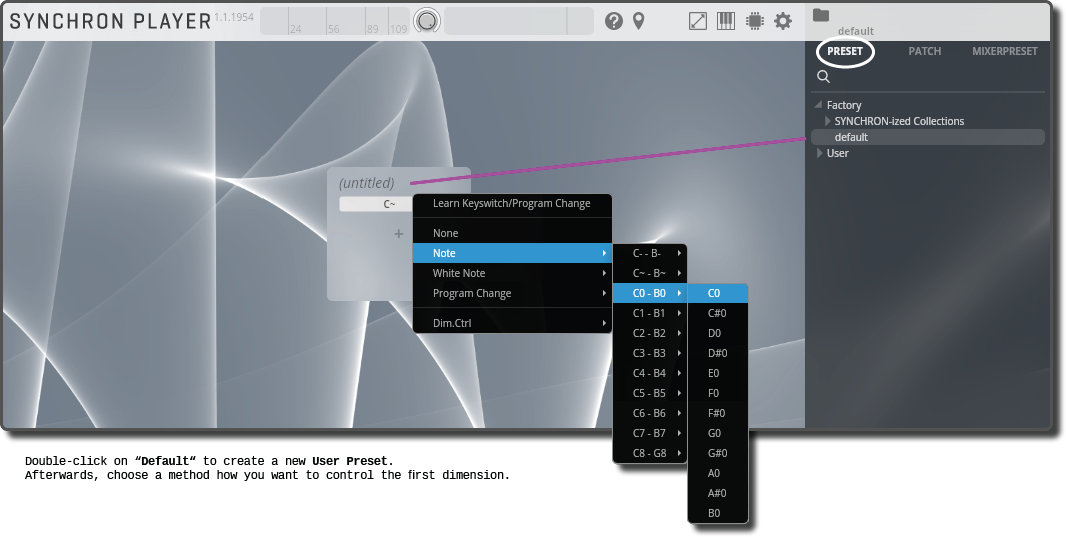
Task: Select note F#0
Action: point(718,413)
